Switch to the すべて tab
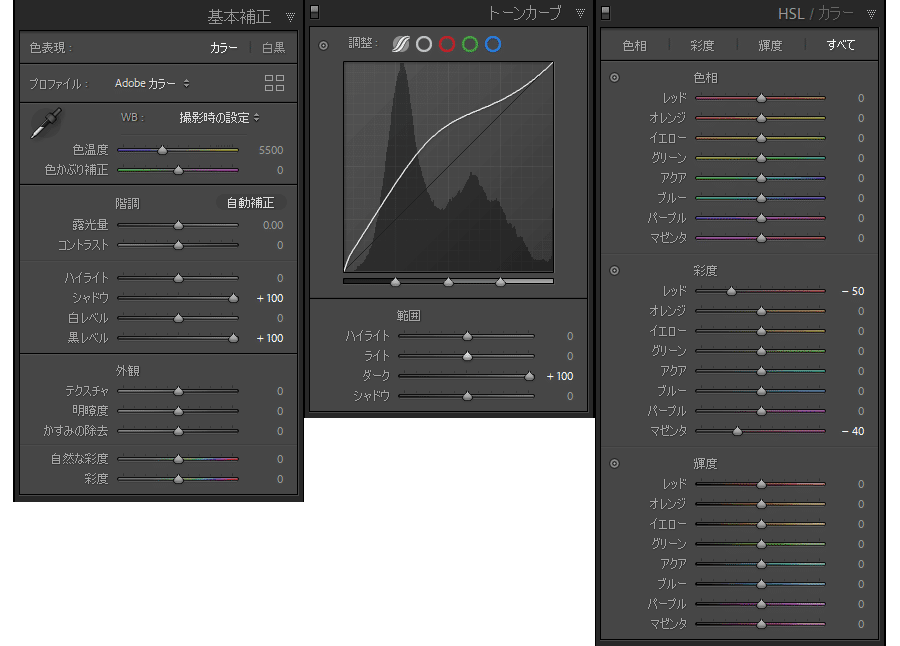Viewport: 900px width, 646px height. tap(841, 45)
